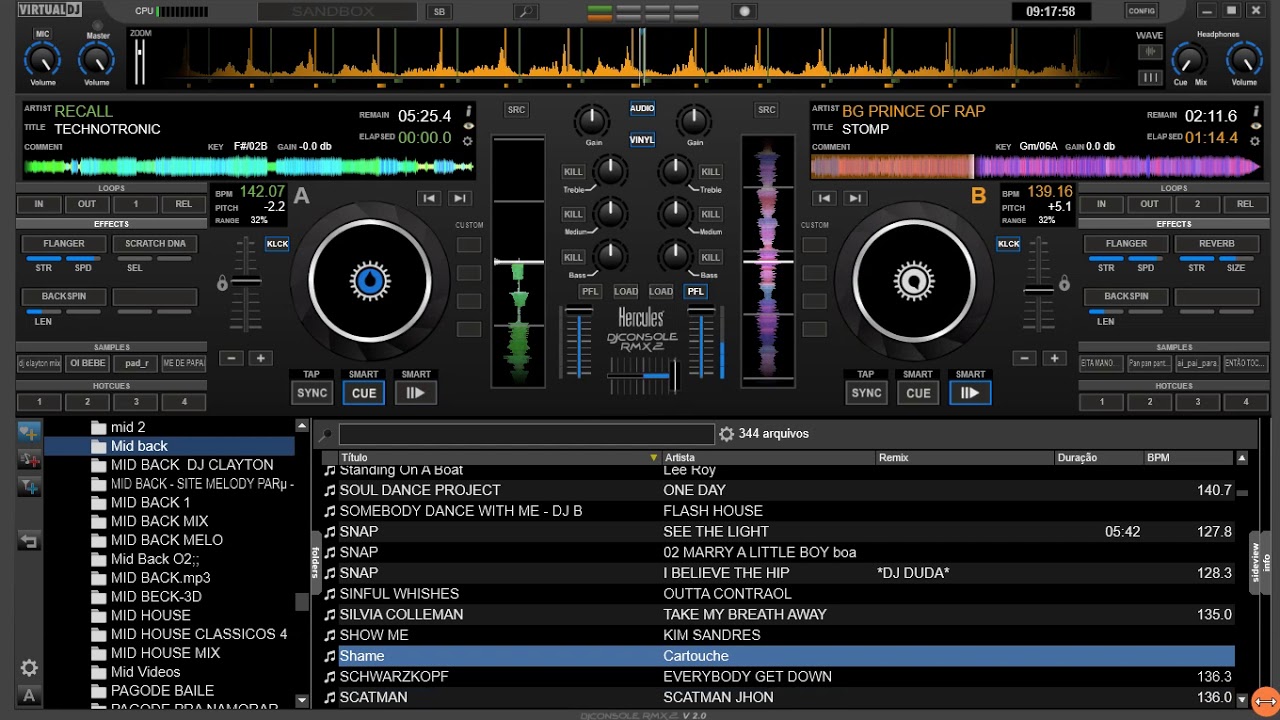This screenshot has width=1280, height=720.
Task: Open the PAGODE BAILE folder
Action: click(163, 690)
